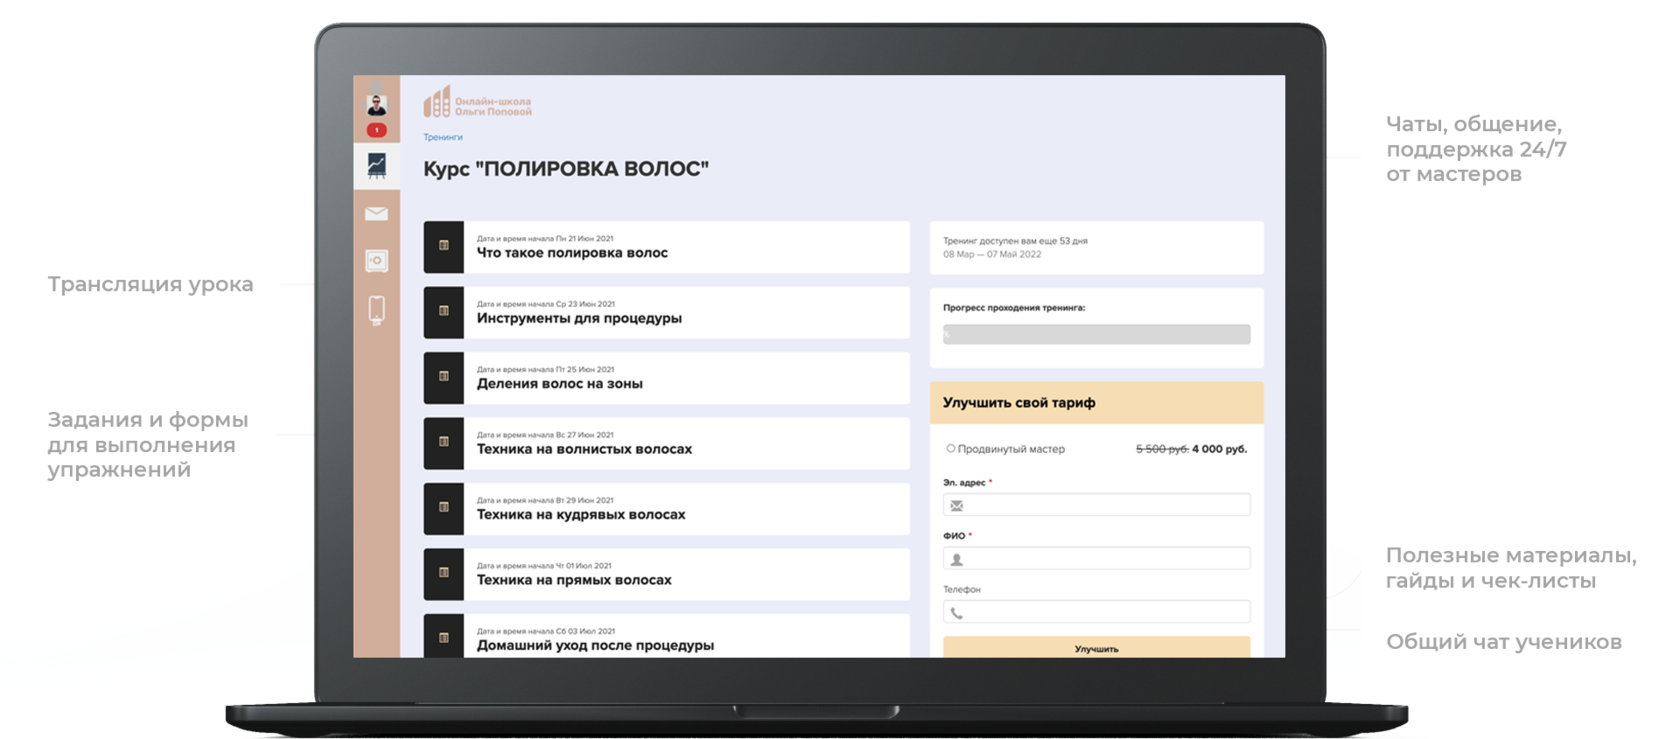The height and width of the screenshot is (739, 1680).
Task: Select the Продвинутый мастер tariff radio button
Action: coord(950,449)
